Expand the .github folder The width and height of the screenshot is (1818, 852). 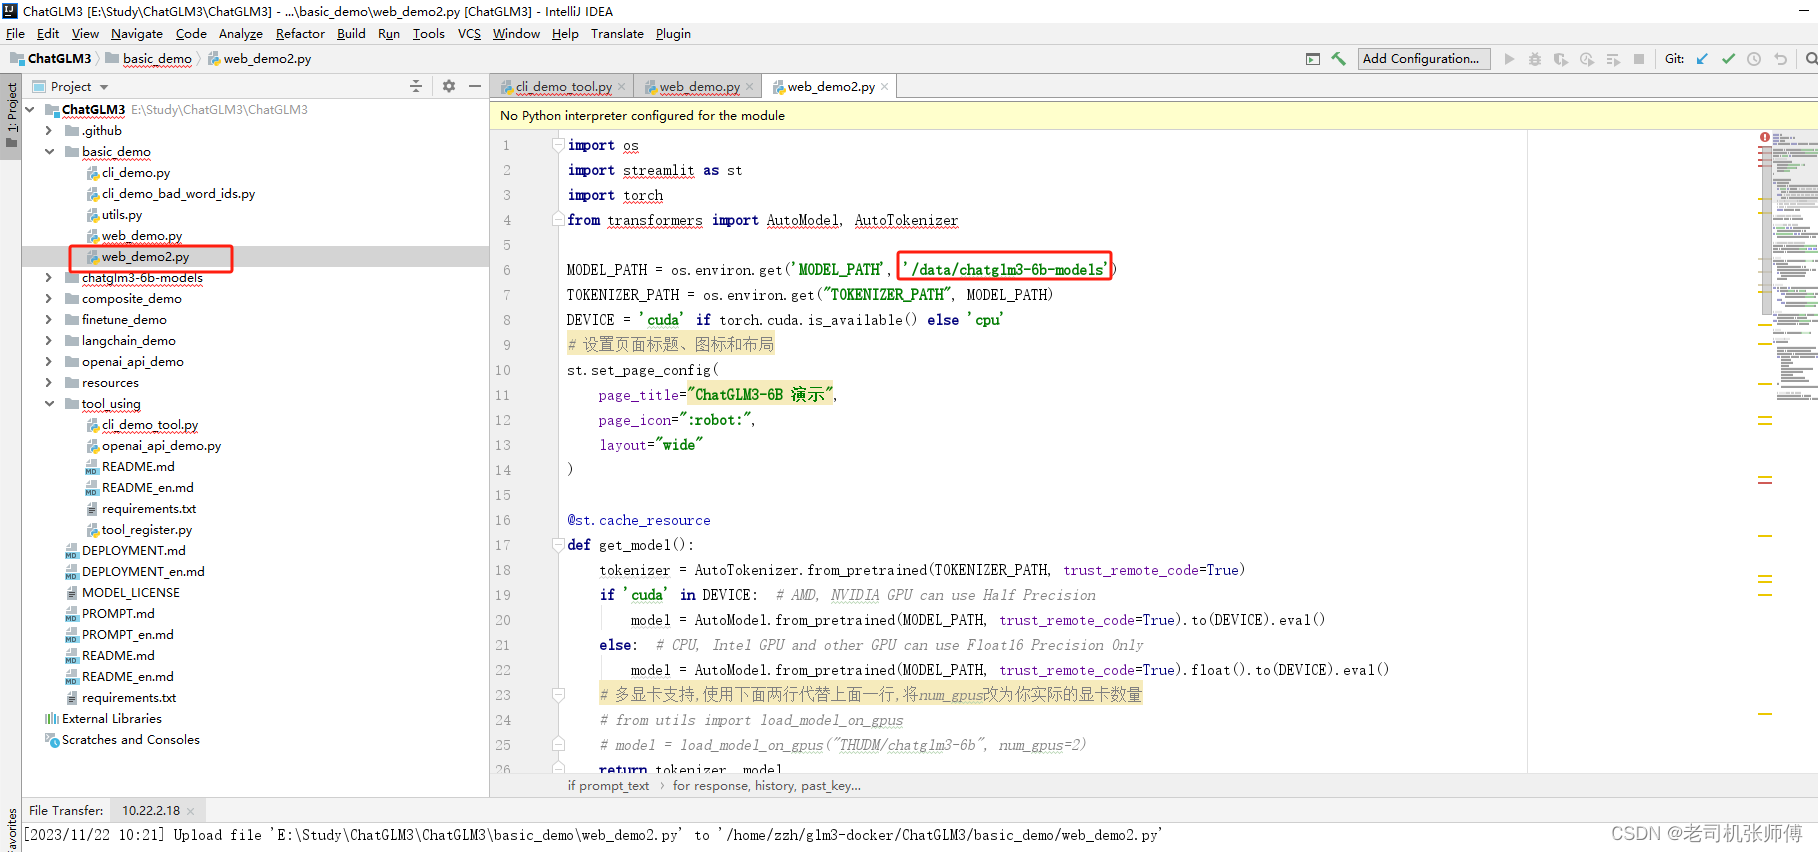pos(49,131)
